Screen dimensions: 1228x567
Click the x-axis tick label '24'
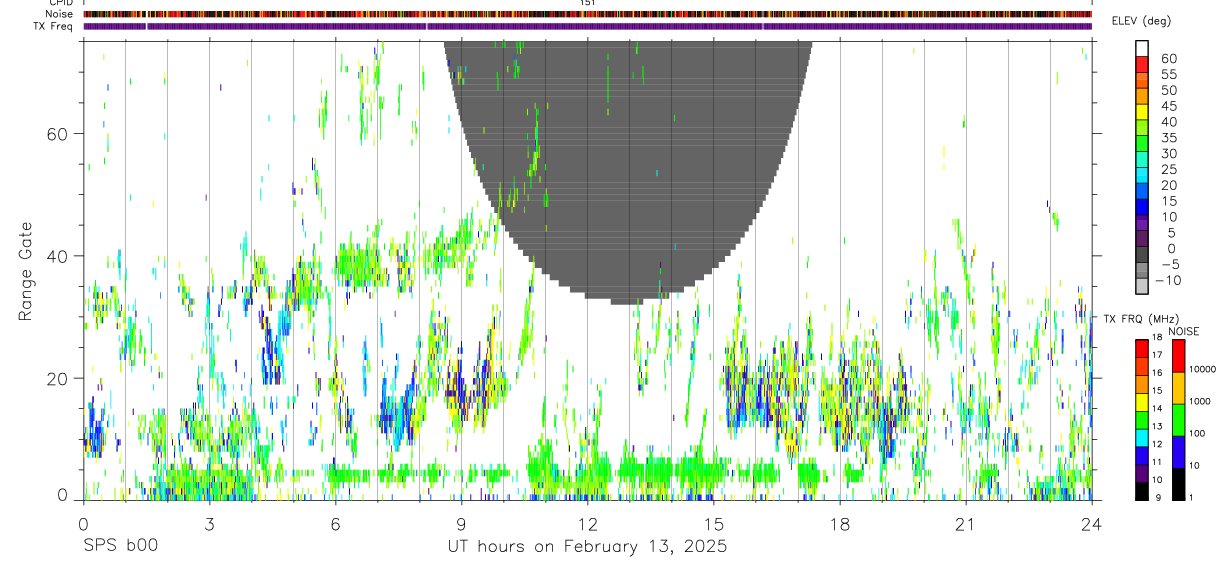point(1091,523)
